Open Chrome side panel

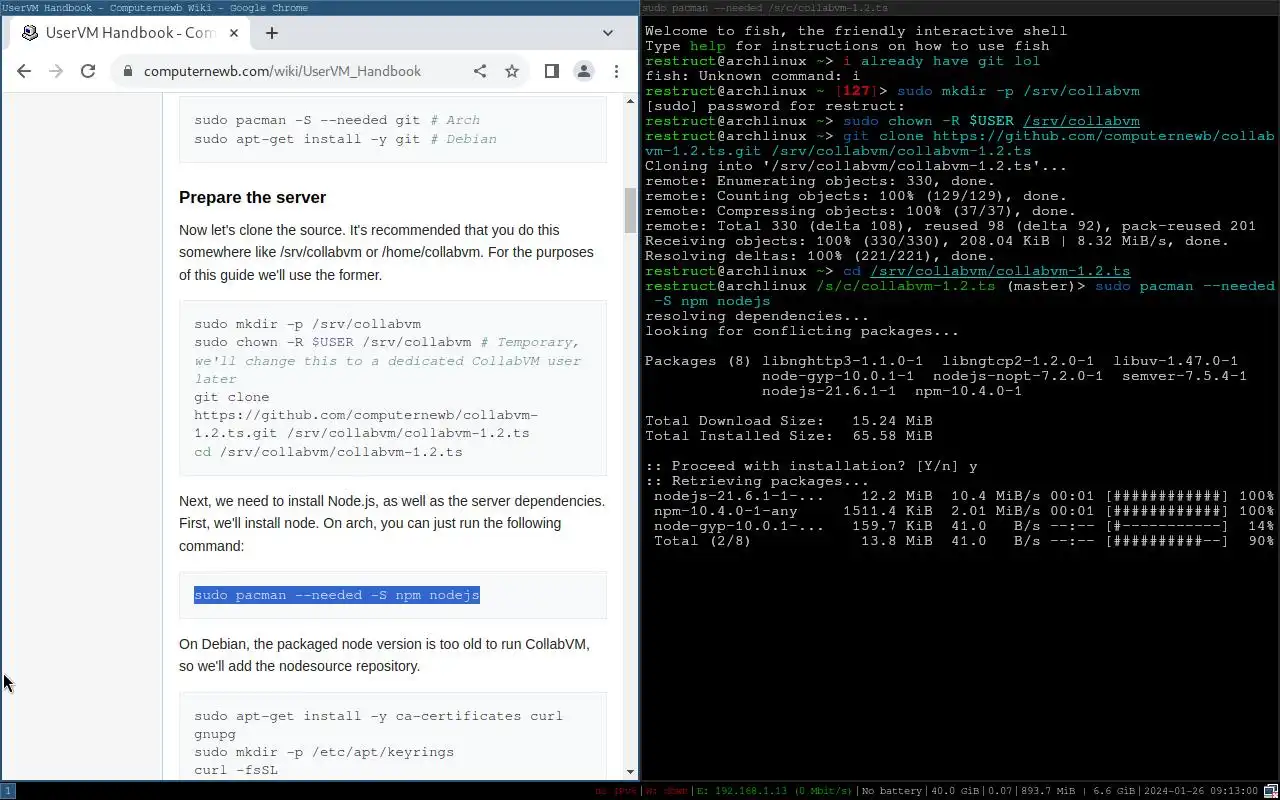tap(551, 71)
